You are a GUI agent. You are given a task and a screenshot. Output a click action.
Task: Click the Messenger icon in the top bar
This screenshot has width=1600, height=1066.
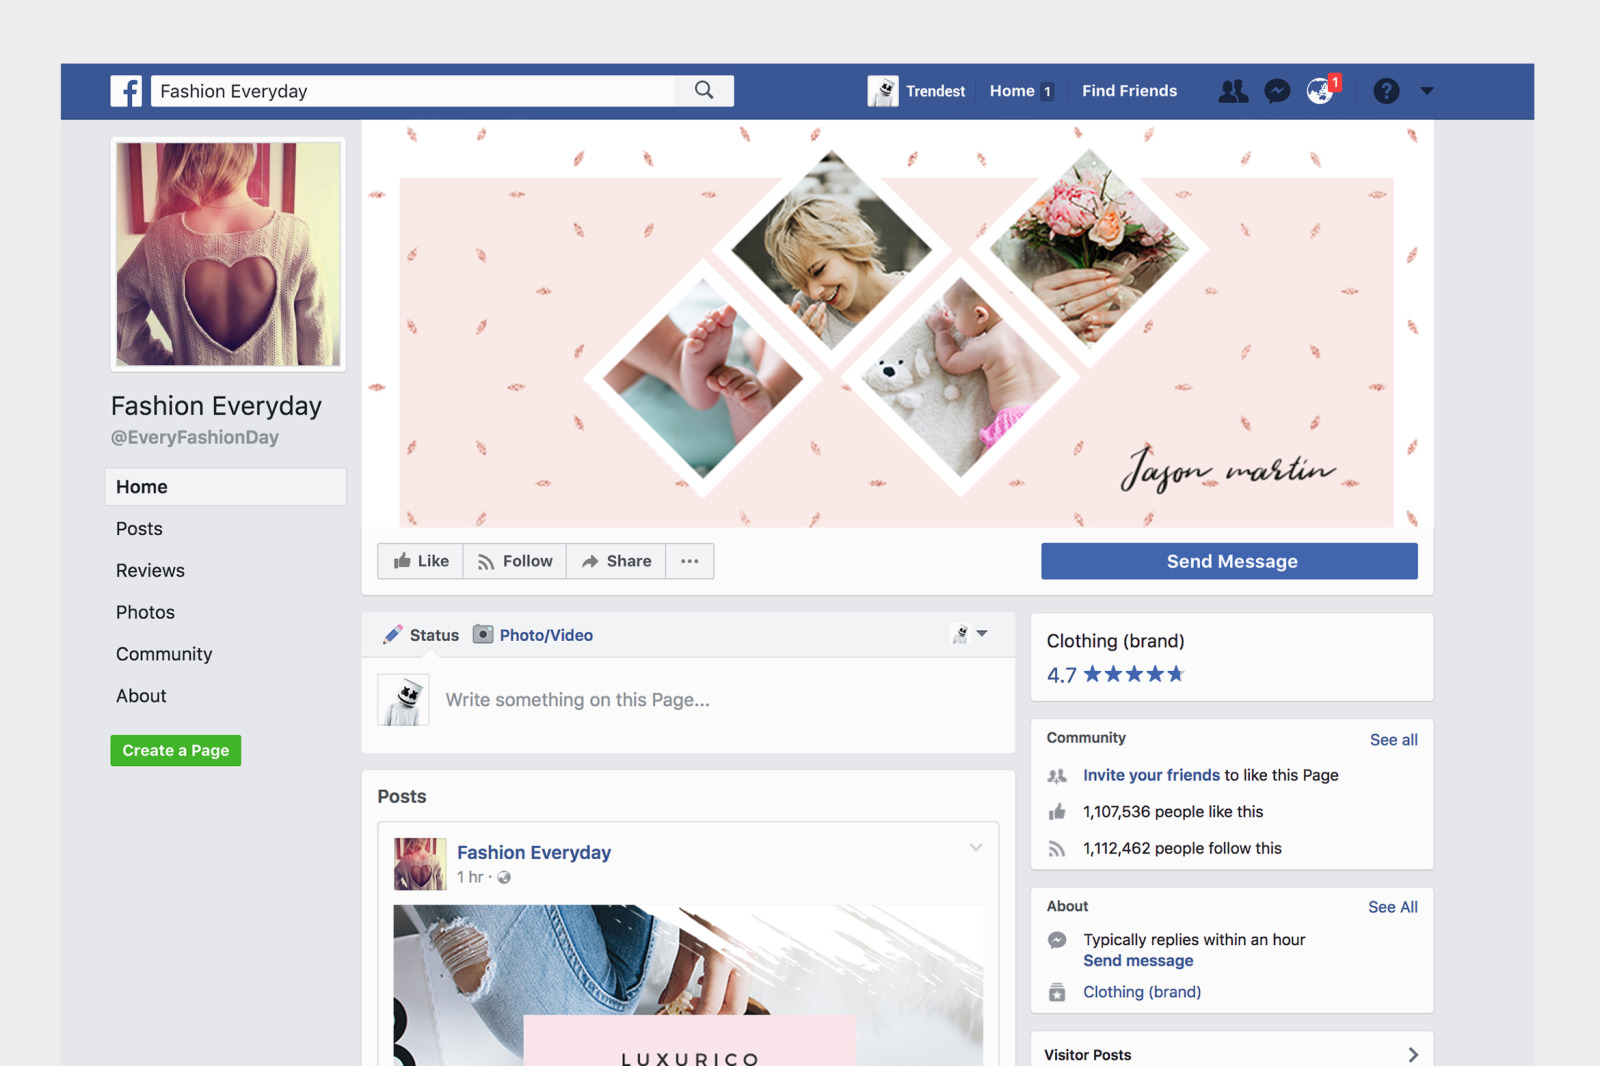pos(1277,91)
